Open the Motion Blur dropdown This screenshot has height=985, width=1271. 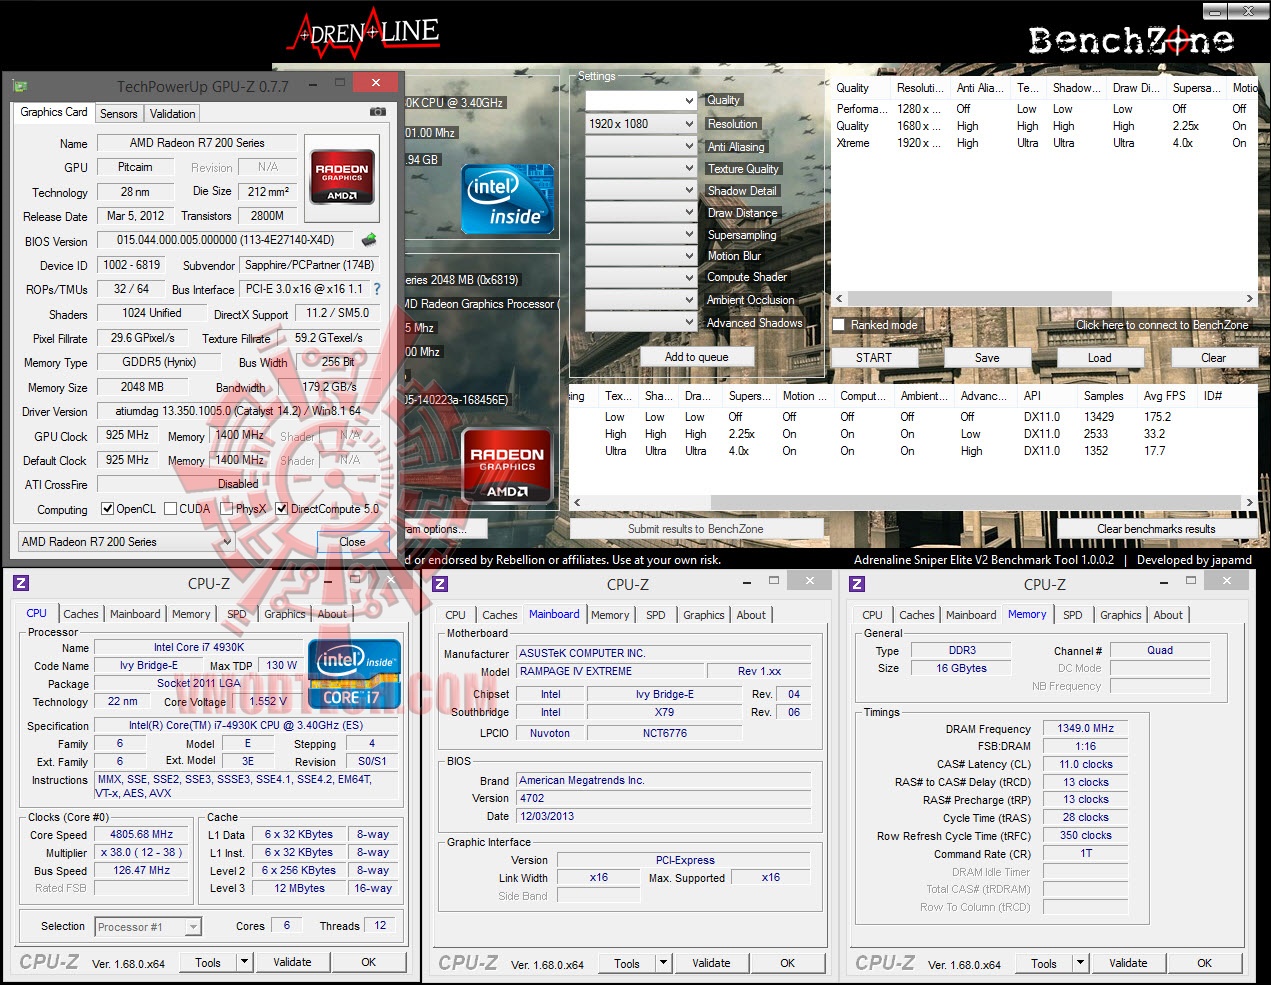coord(640,256)
